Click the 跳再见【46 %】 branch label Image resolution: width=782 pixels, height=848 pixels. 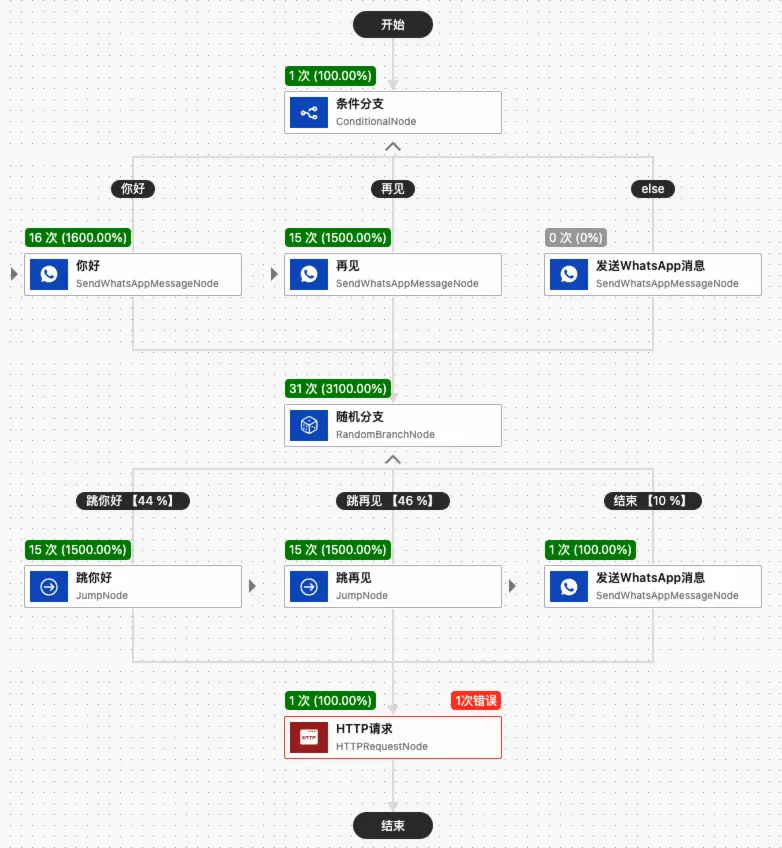[393, 501]
